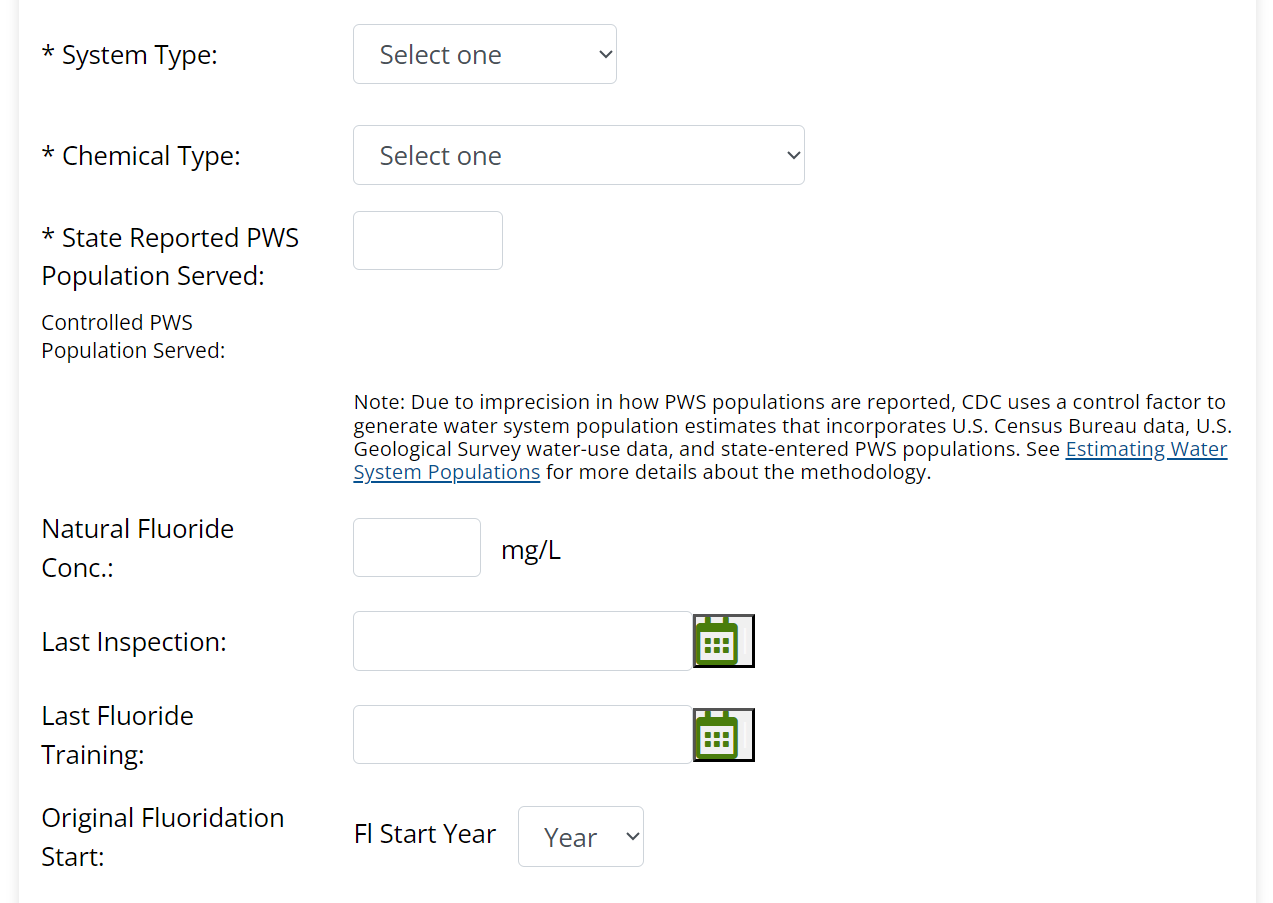The height and width of the screenshot is (903, 1273).
Task: Click the mg/L unit text
Action: coord(530,549)
